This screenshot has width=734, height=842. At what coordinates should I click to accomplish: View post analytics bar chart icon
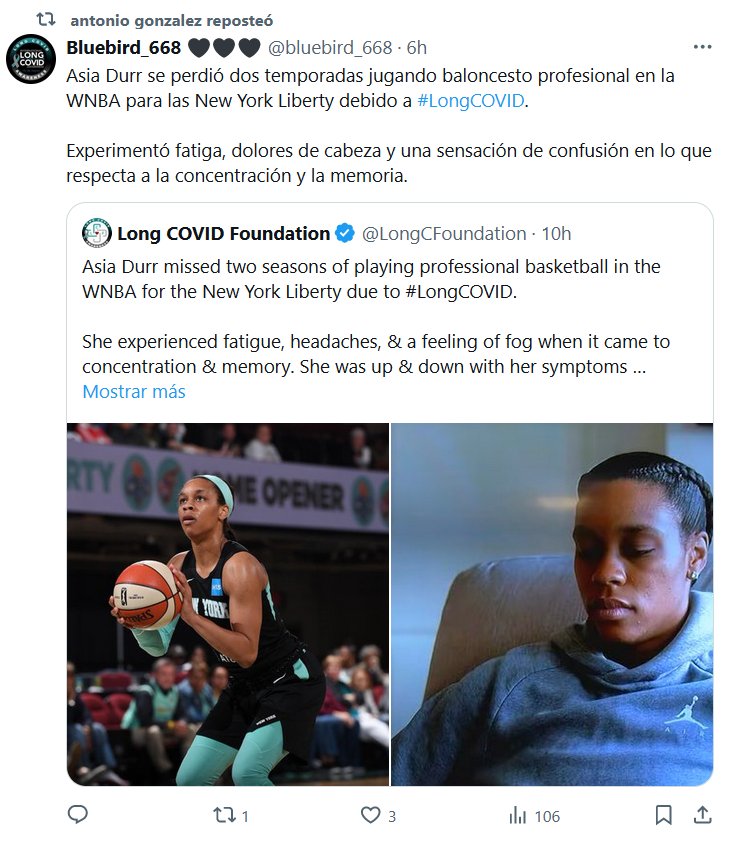point(518,815)
